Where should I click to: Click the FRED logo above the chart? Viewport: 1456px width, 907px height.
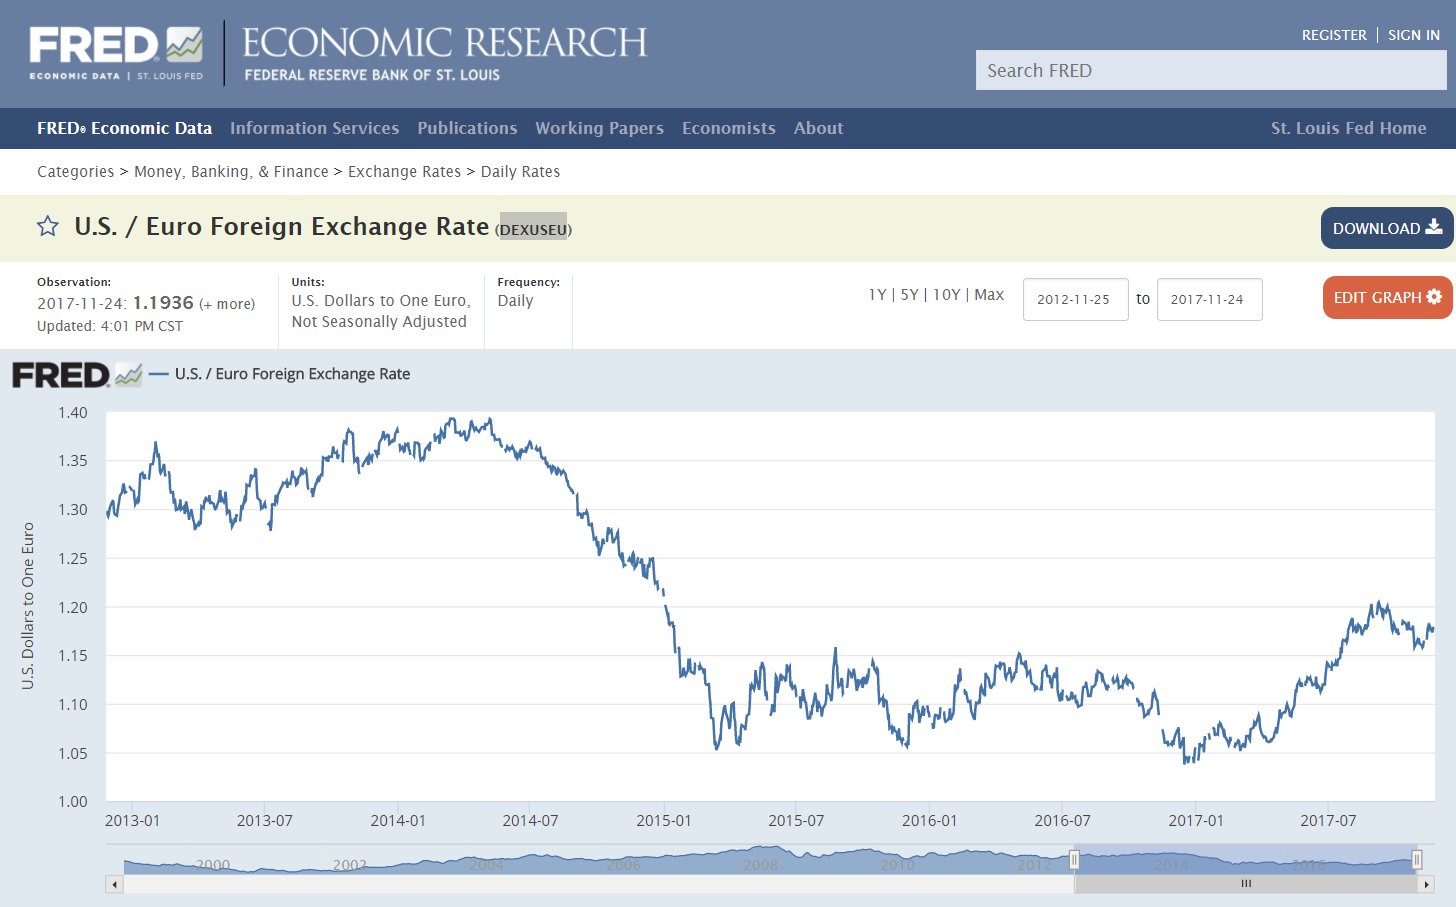click(76, 375)
